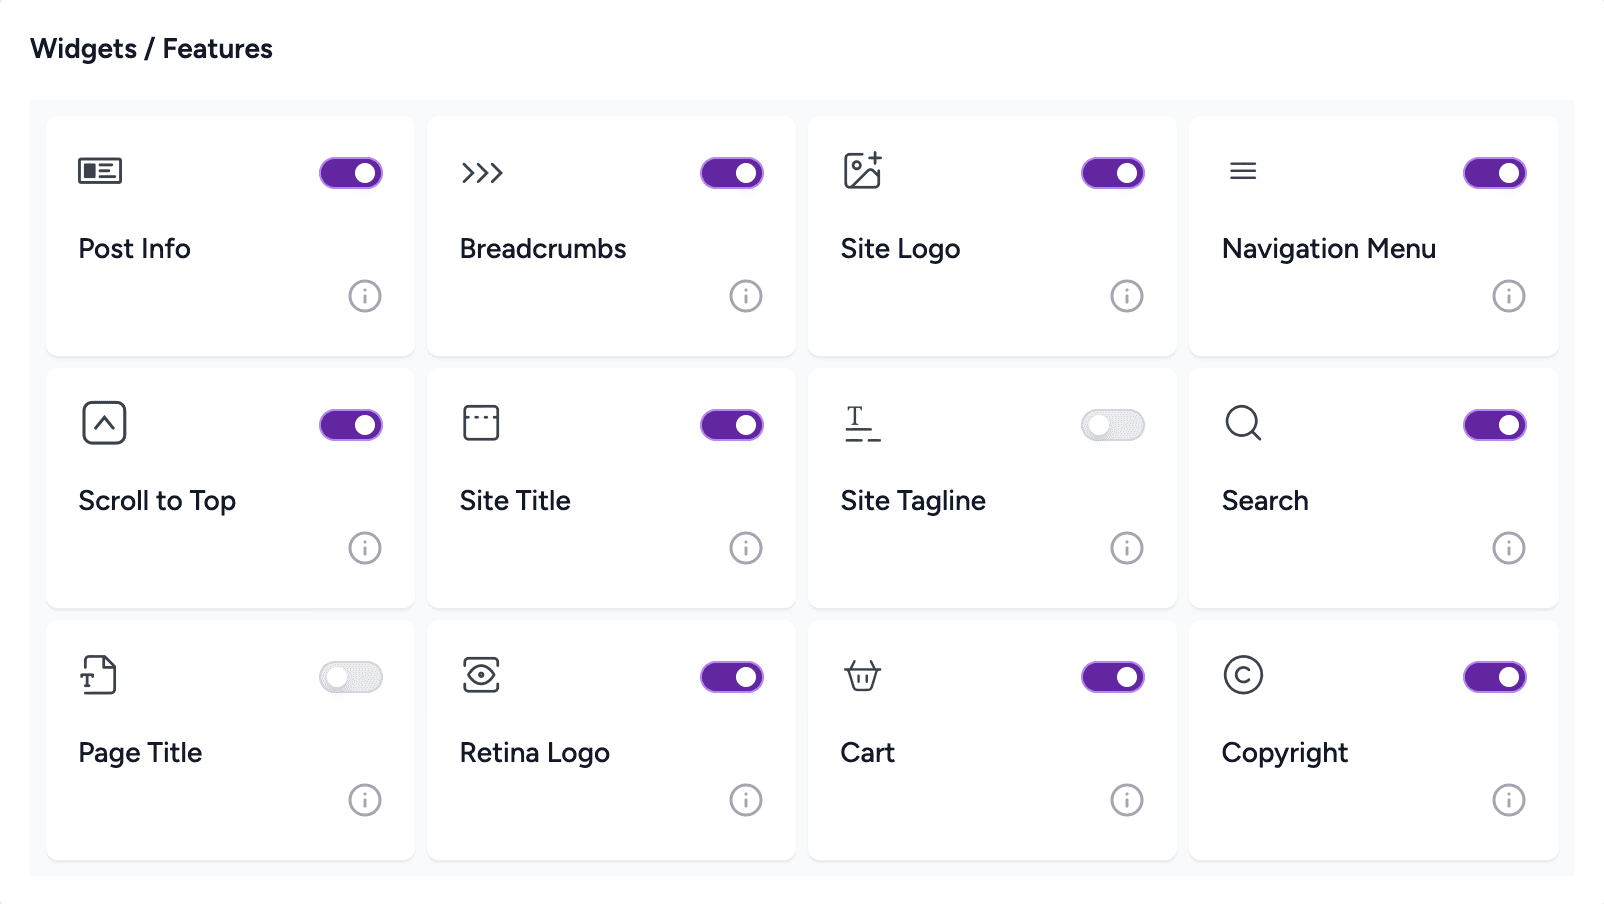Screen dimensions: 1604x904
Task: Select the Site Logo image icon
Action: click(x=863, y=170)
